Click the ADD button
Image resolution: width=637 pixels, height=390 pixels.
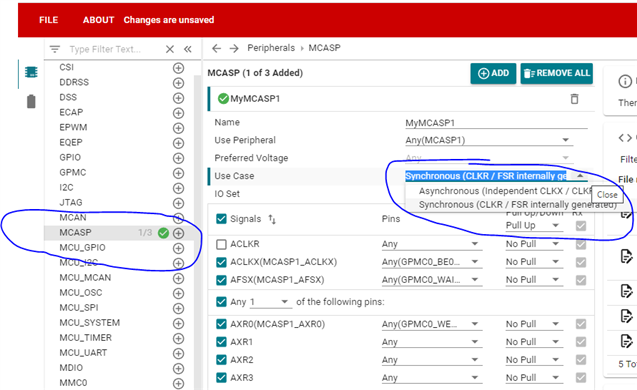click(493, 74)
